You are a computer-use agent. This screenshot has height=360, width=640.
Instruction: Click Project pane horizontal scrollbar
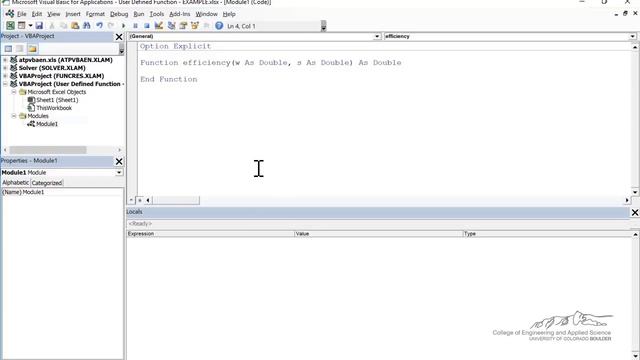click(x=48, y=150)
